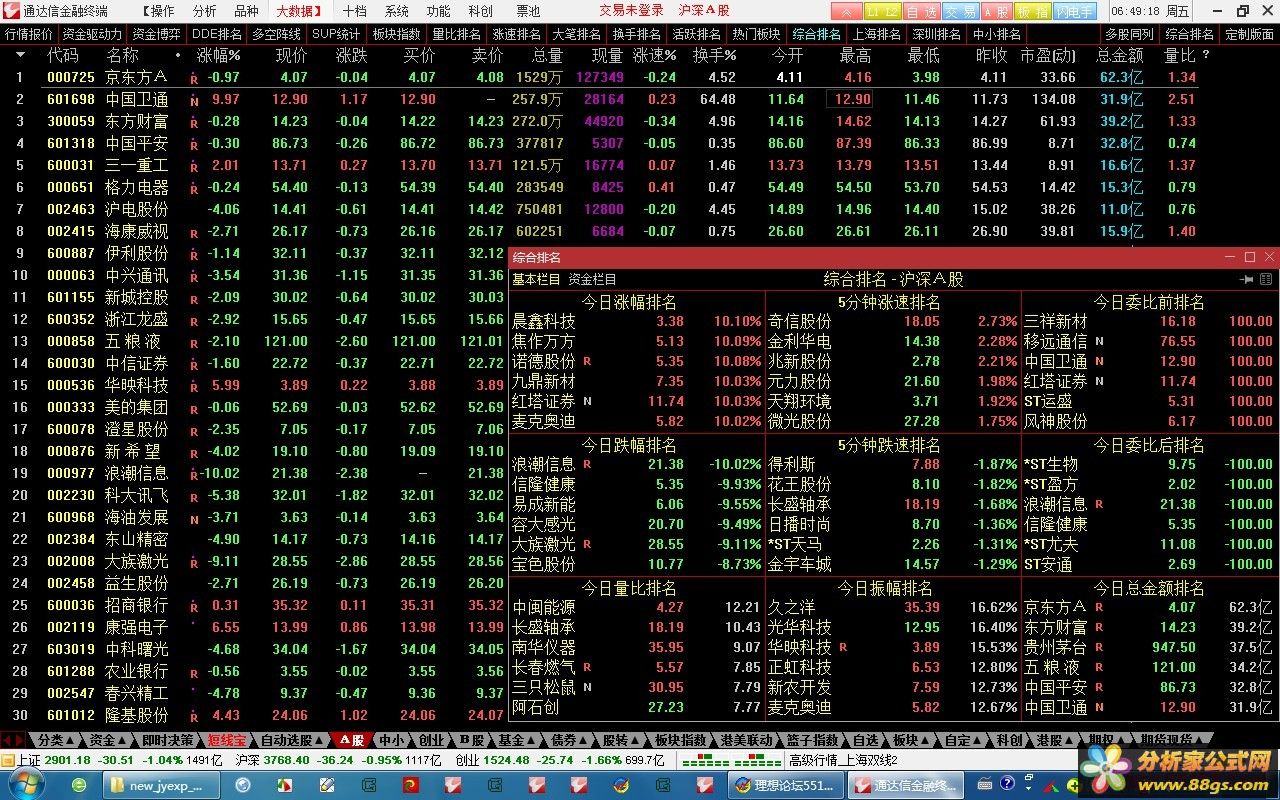Open the 上海排名 tab
Viewport: 1280px width, 800px height.
pyautogui.click(x=876, y=33)
